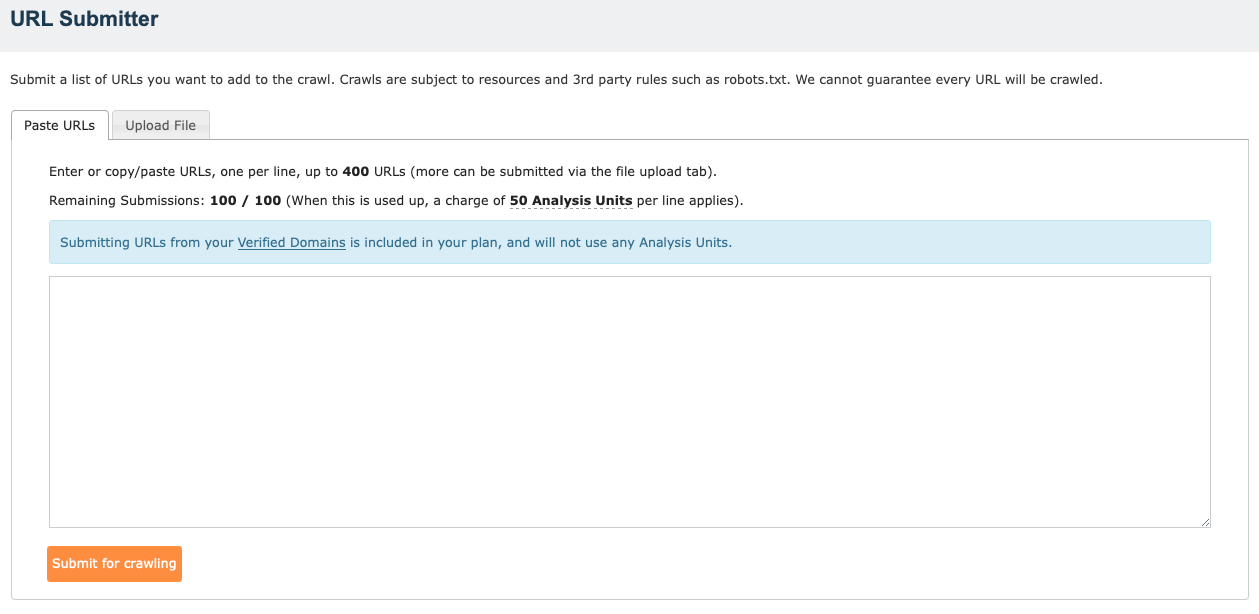Screen dimensions: 1259x614
Task: Switch to the Upload File tab
Action: (x=160, y=124)
